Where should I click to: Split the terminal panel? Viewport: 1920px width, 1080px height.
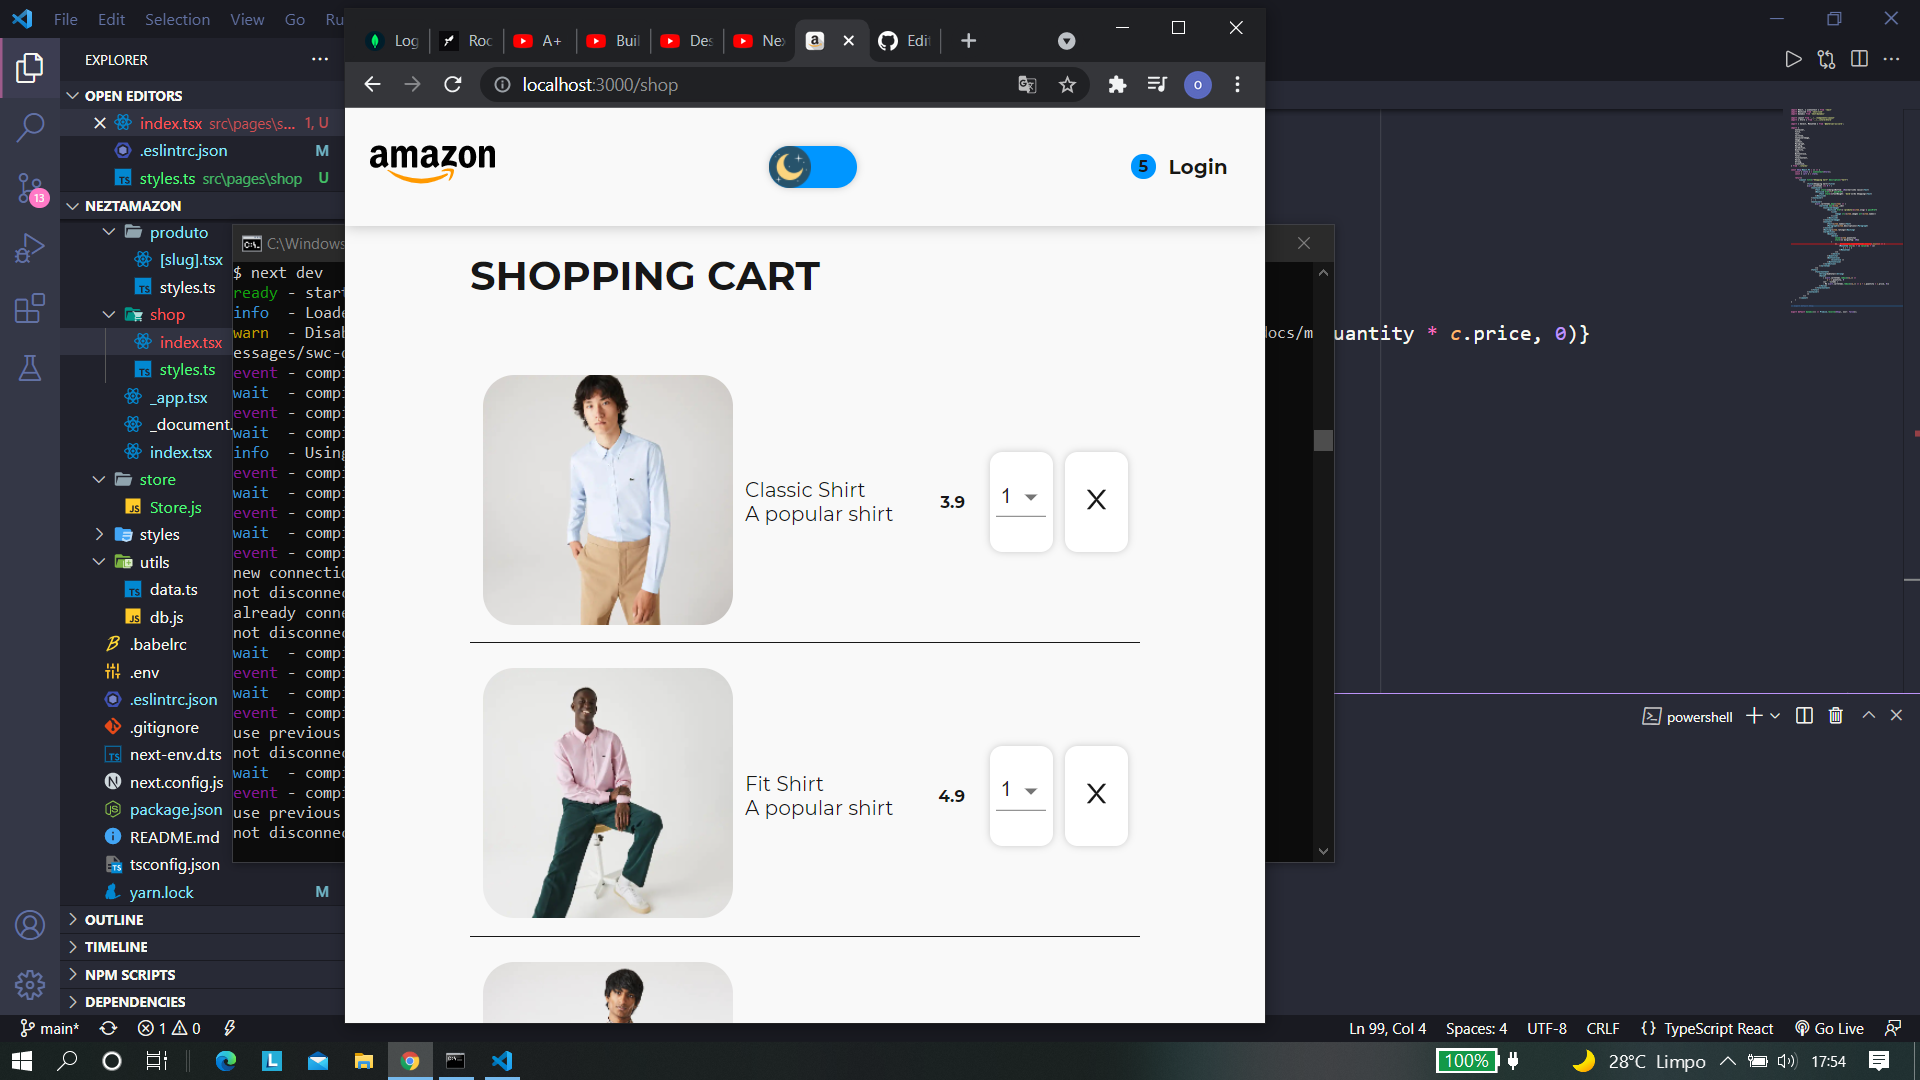(1804, 716)
